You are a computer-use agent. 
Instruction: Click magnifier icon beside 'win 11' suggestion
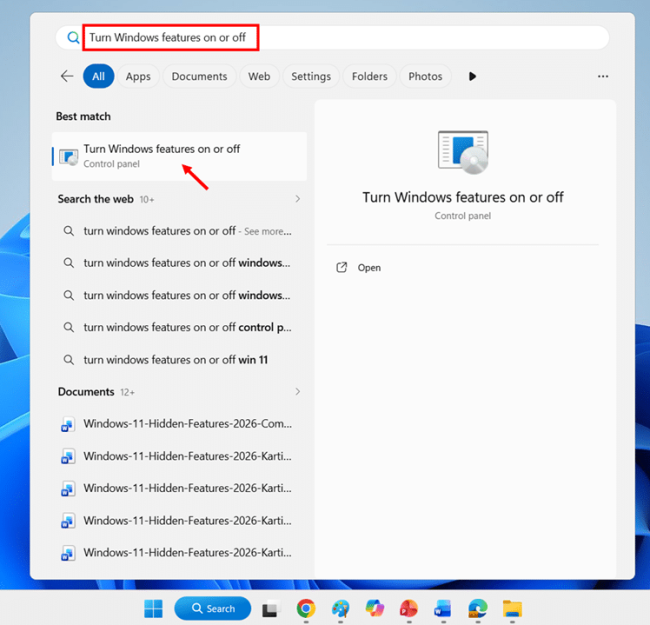coord(68,360)
